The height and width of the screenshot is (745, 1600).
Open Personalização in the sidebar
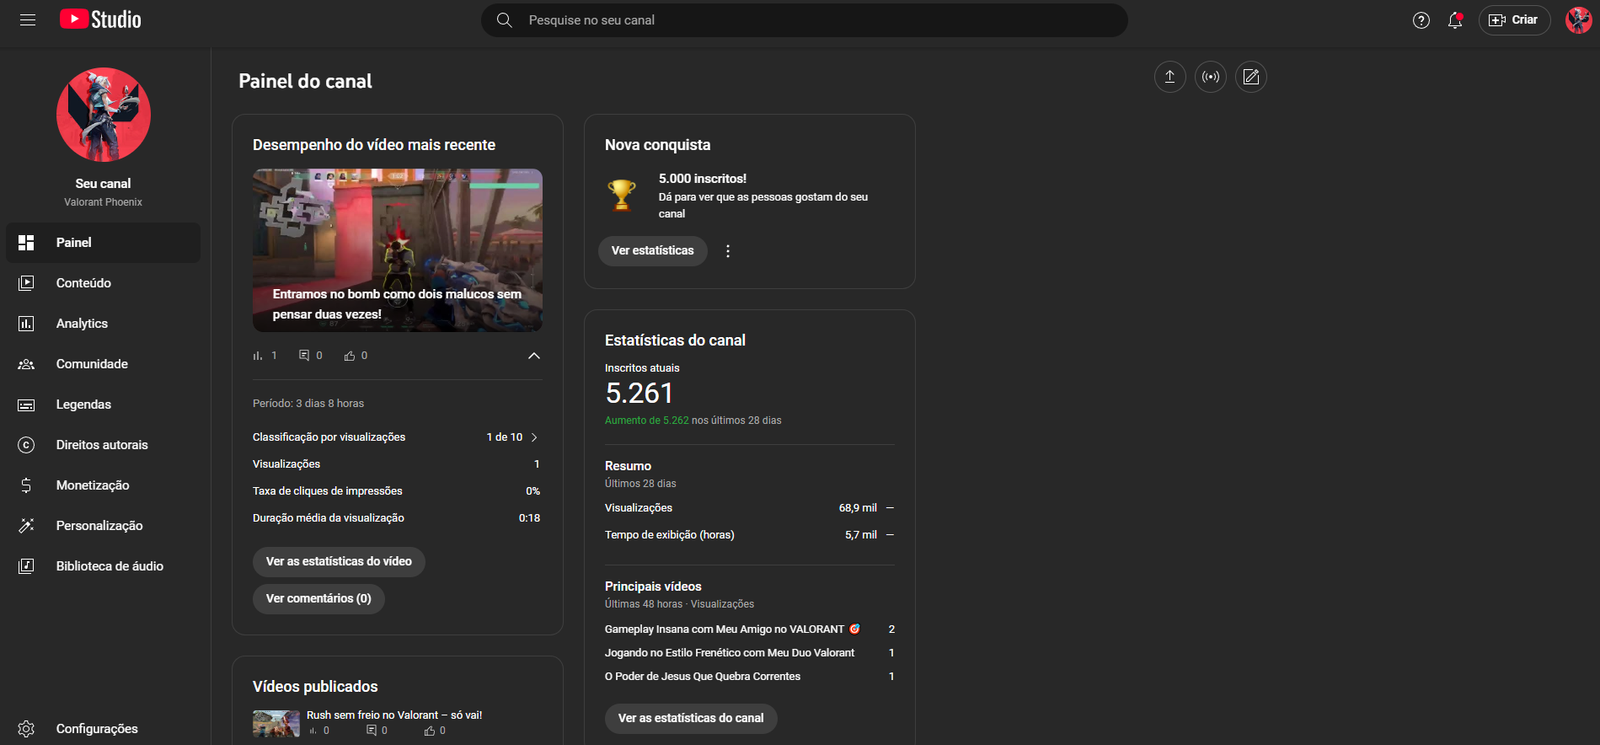point(103,526)
